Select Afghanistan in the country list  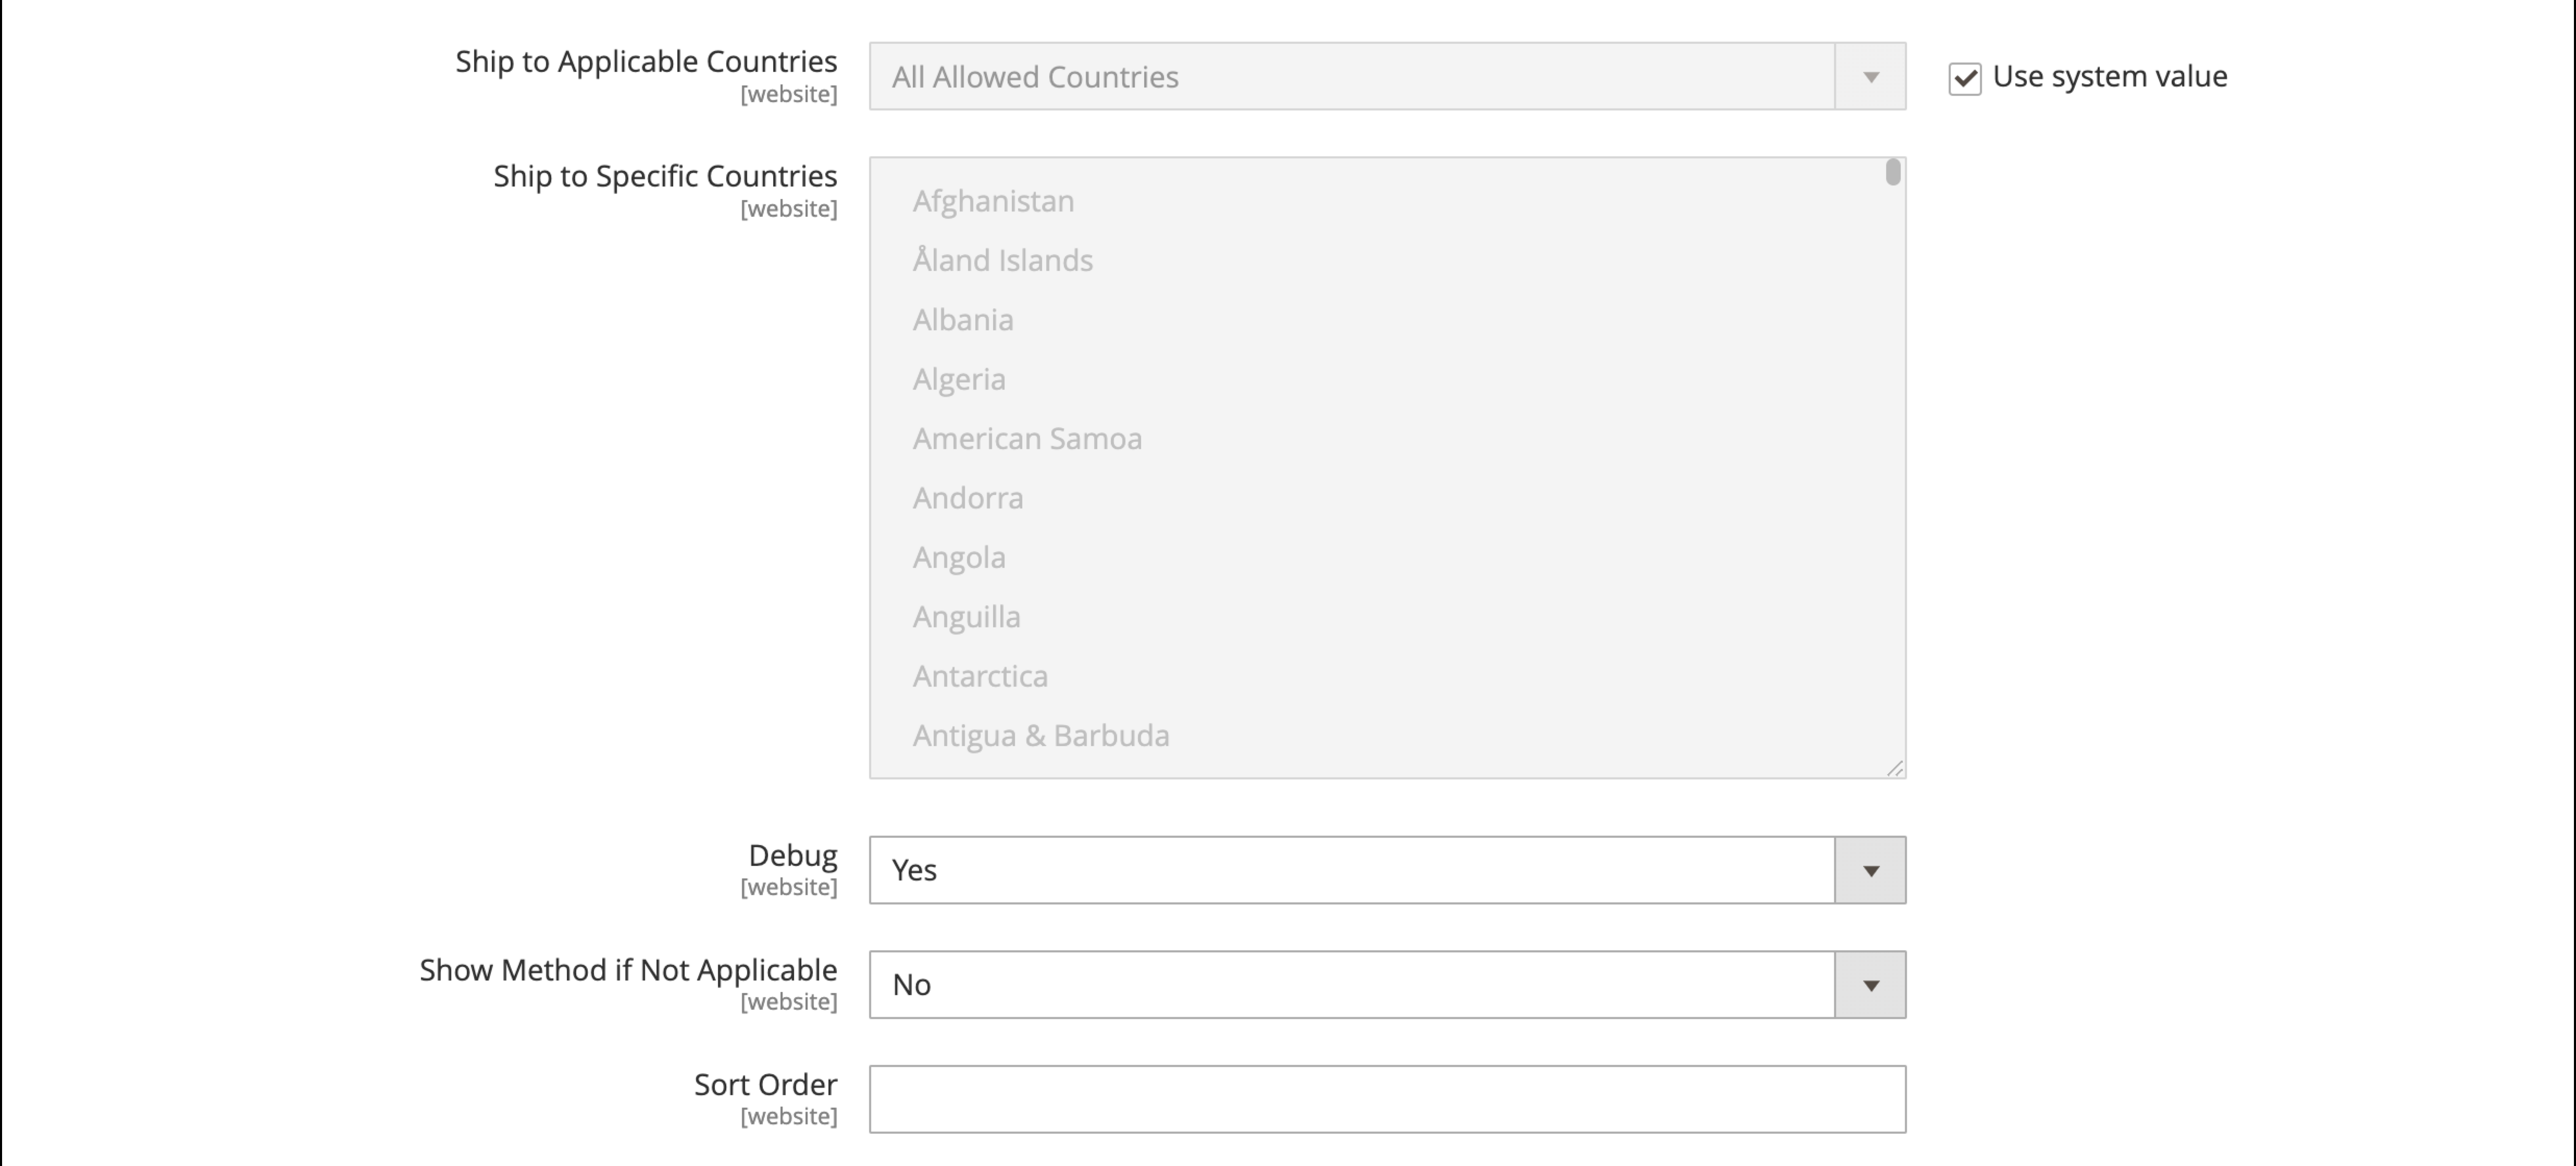993,202
